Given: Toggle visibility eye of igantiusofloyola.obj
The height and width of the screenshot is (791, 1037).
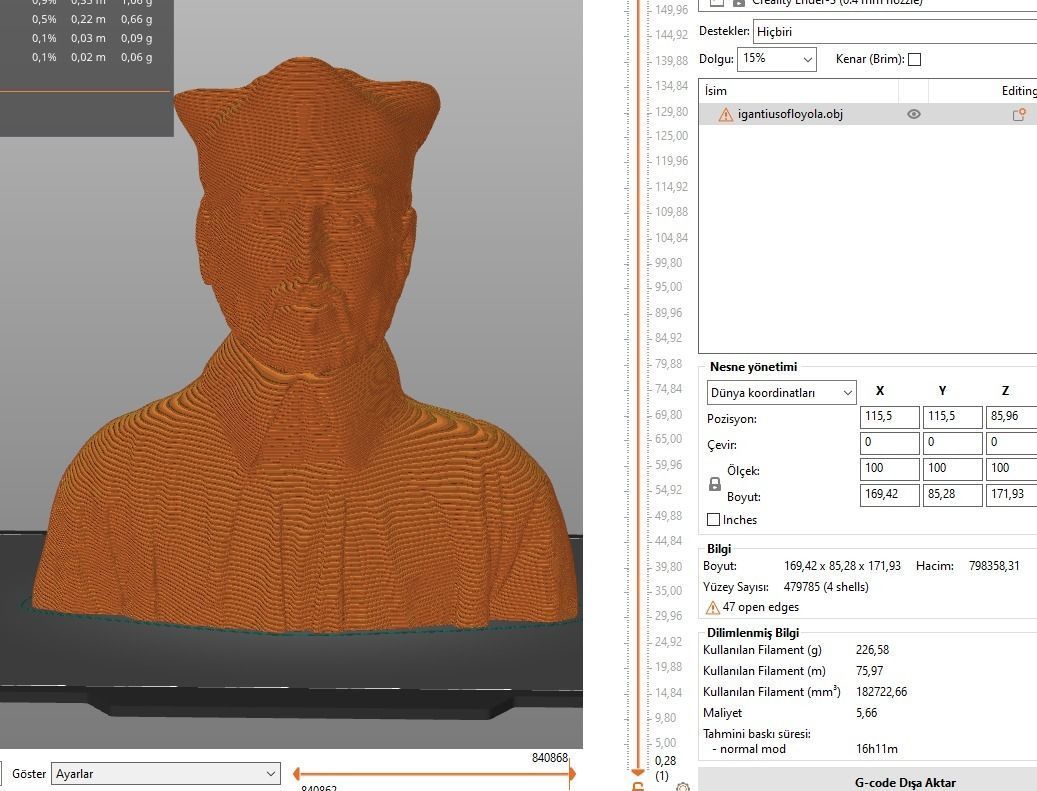Looking at the screenshot, I should tap(913, 114).
